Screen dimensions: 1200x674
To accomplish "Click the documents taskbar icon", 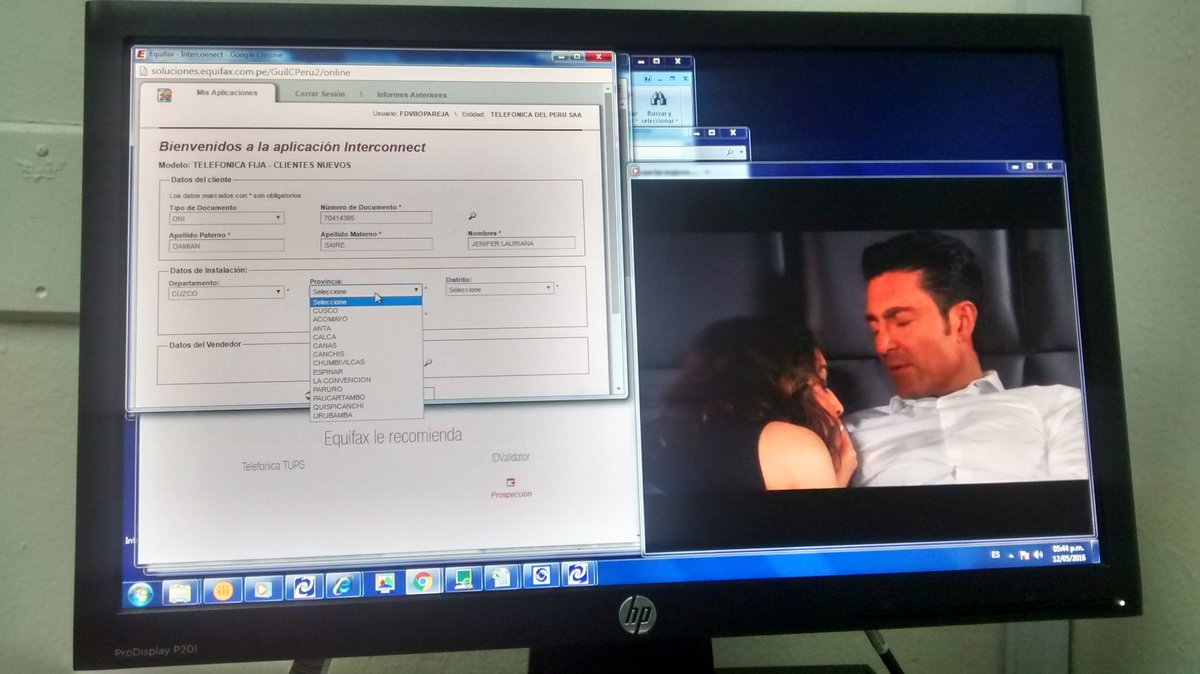I will [x=501, y=578].
